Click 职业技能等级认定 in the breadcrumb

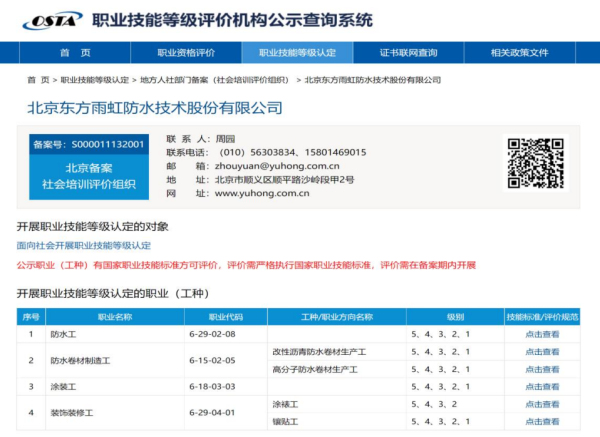95,79
